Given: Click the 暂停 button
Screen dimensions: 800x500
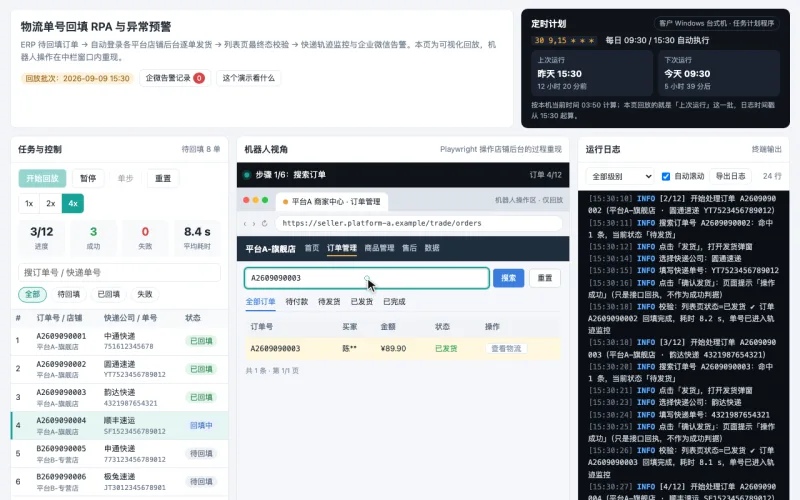Looking at the screenshot, I should (x=88, y=178).
